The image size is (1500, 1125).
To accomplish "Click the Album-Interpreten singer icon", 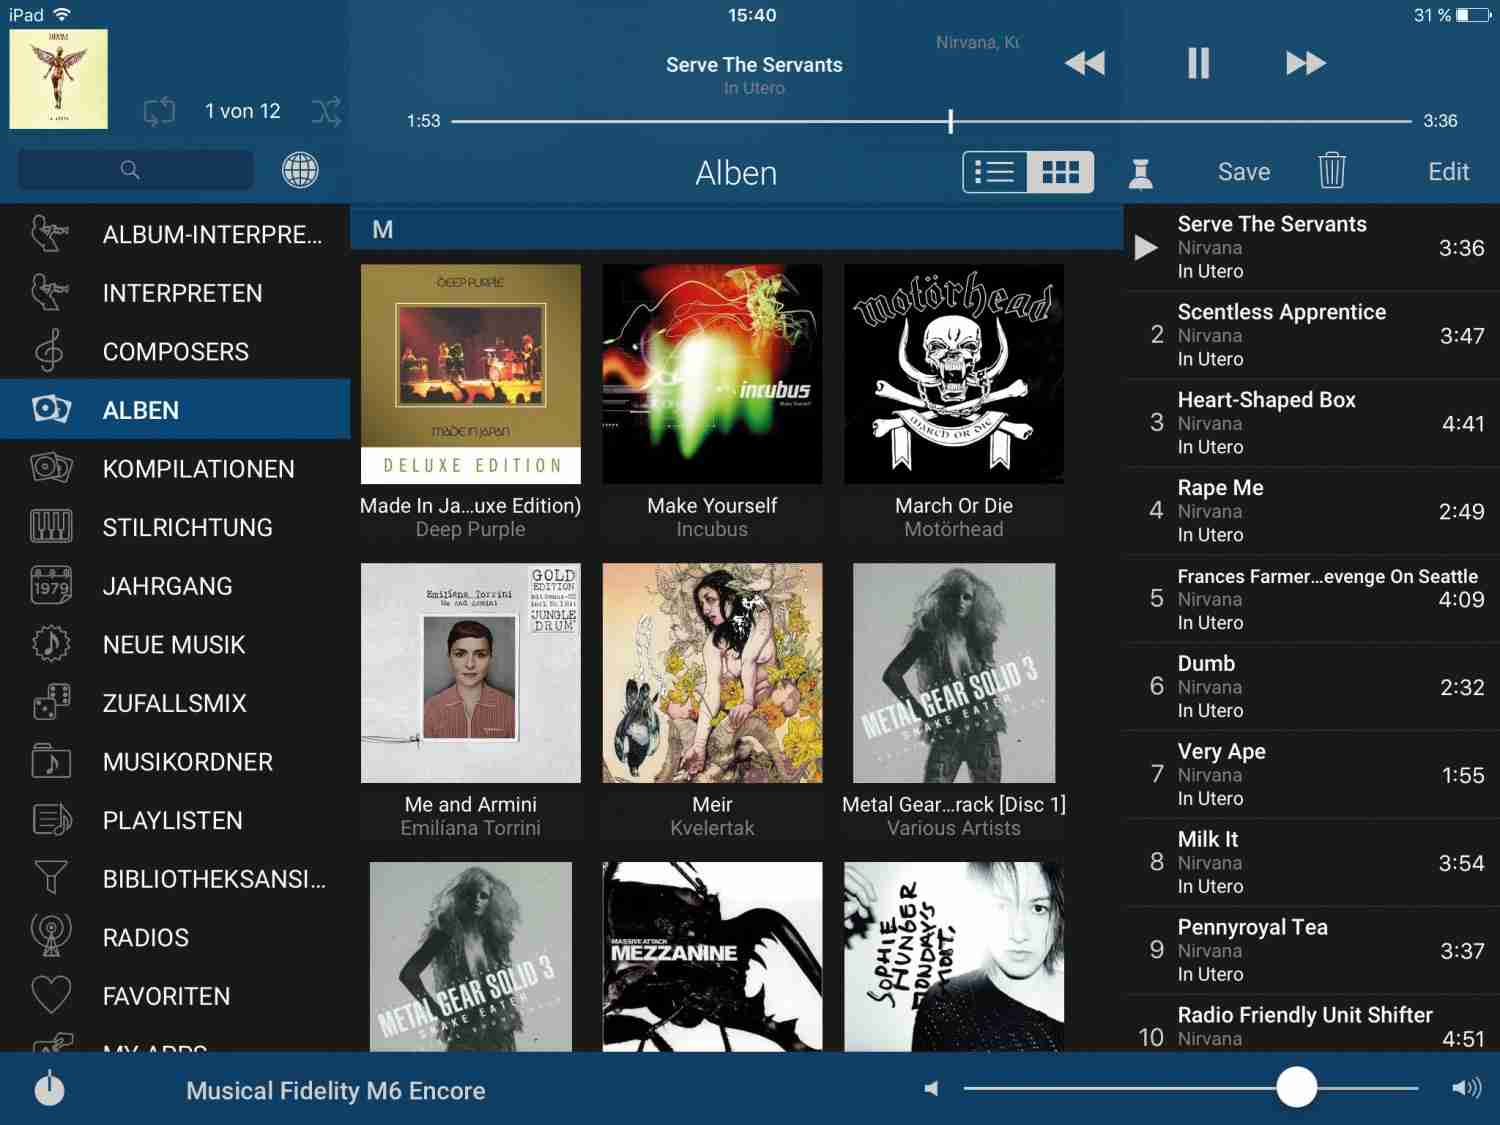I will (49, 233).
